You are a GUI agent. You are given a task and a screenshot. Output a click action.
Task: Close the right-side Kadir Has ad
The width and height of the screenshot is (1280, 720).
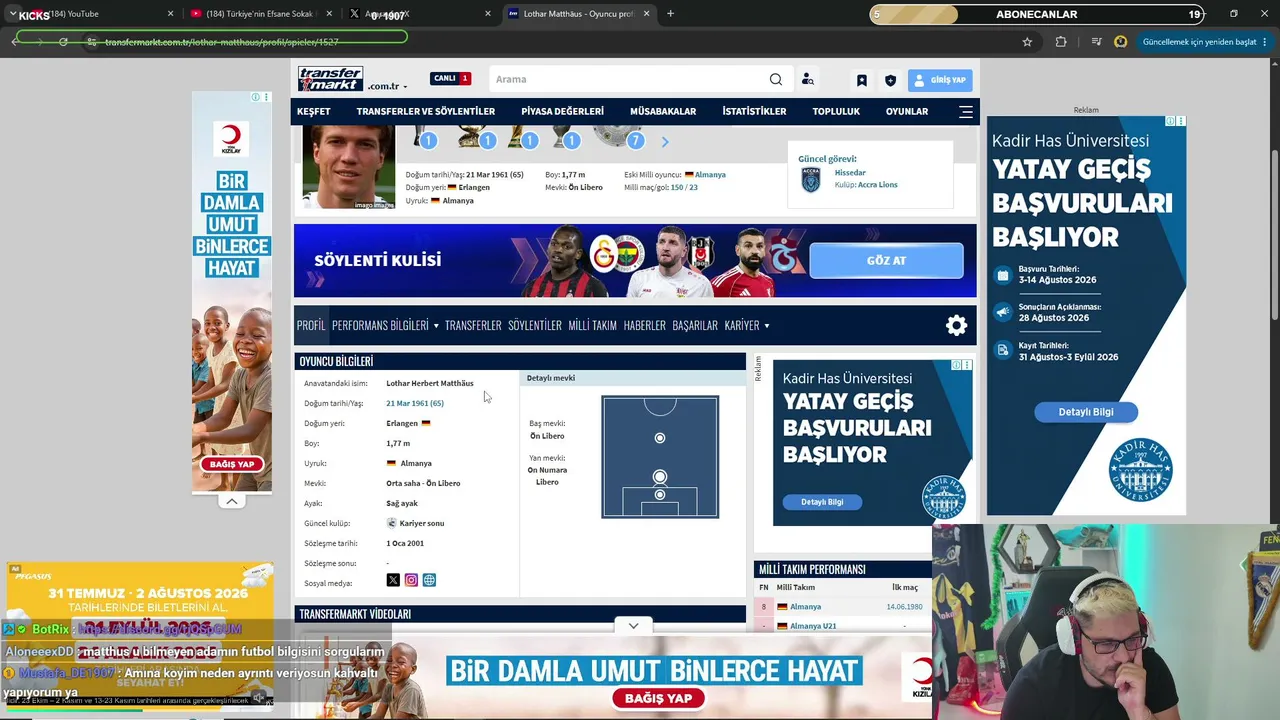tap(1181, 121)
